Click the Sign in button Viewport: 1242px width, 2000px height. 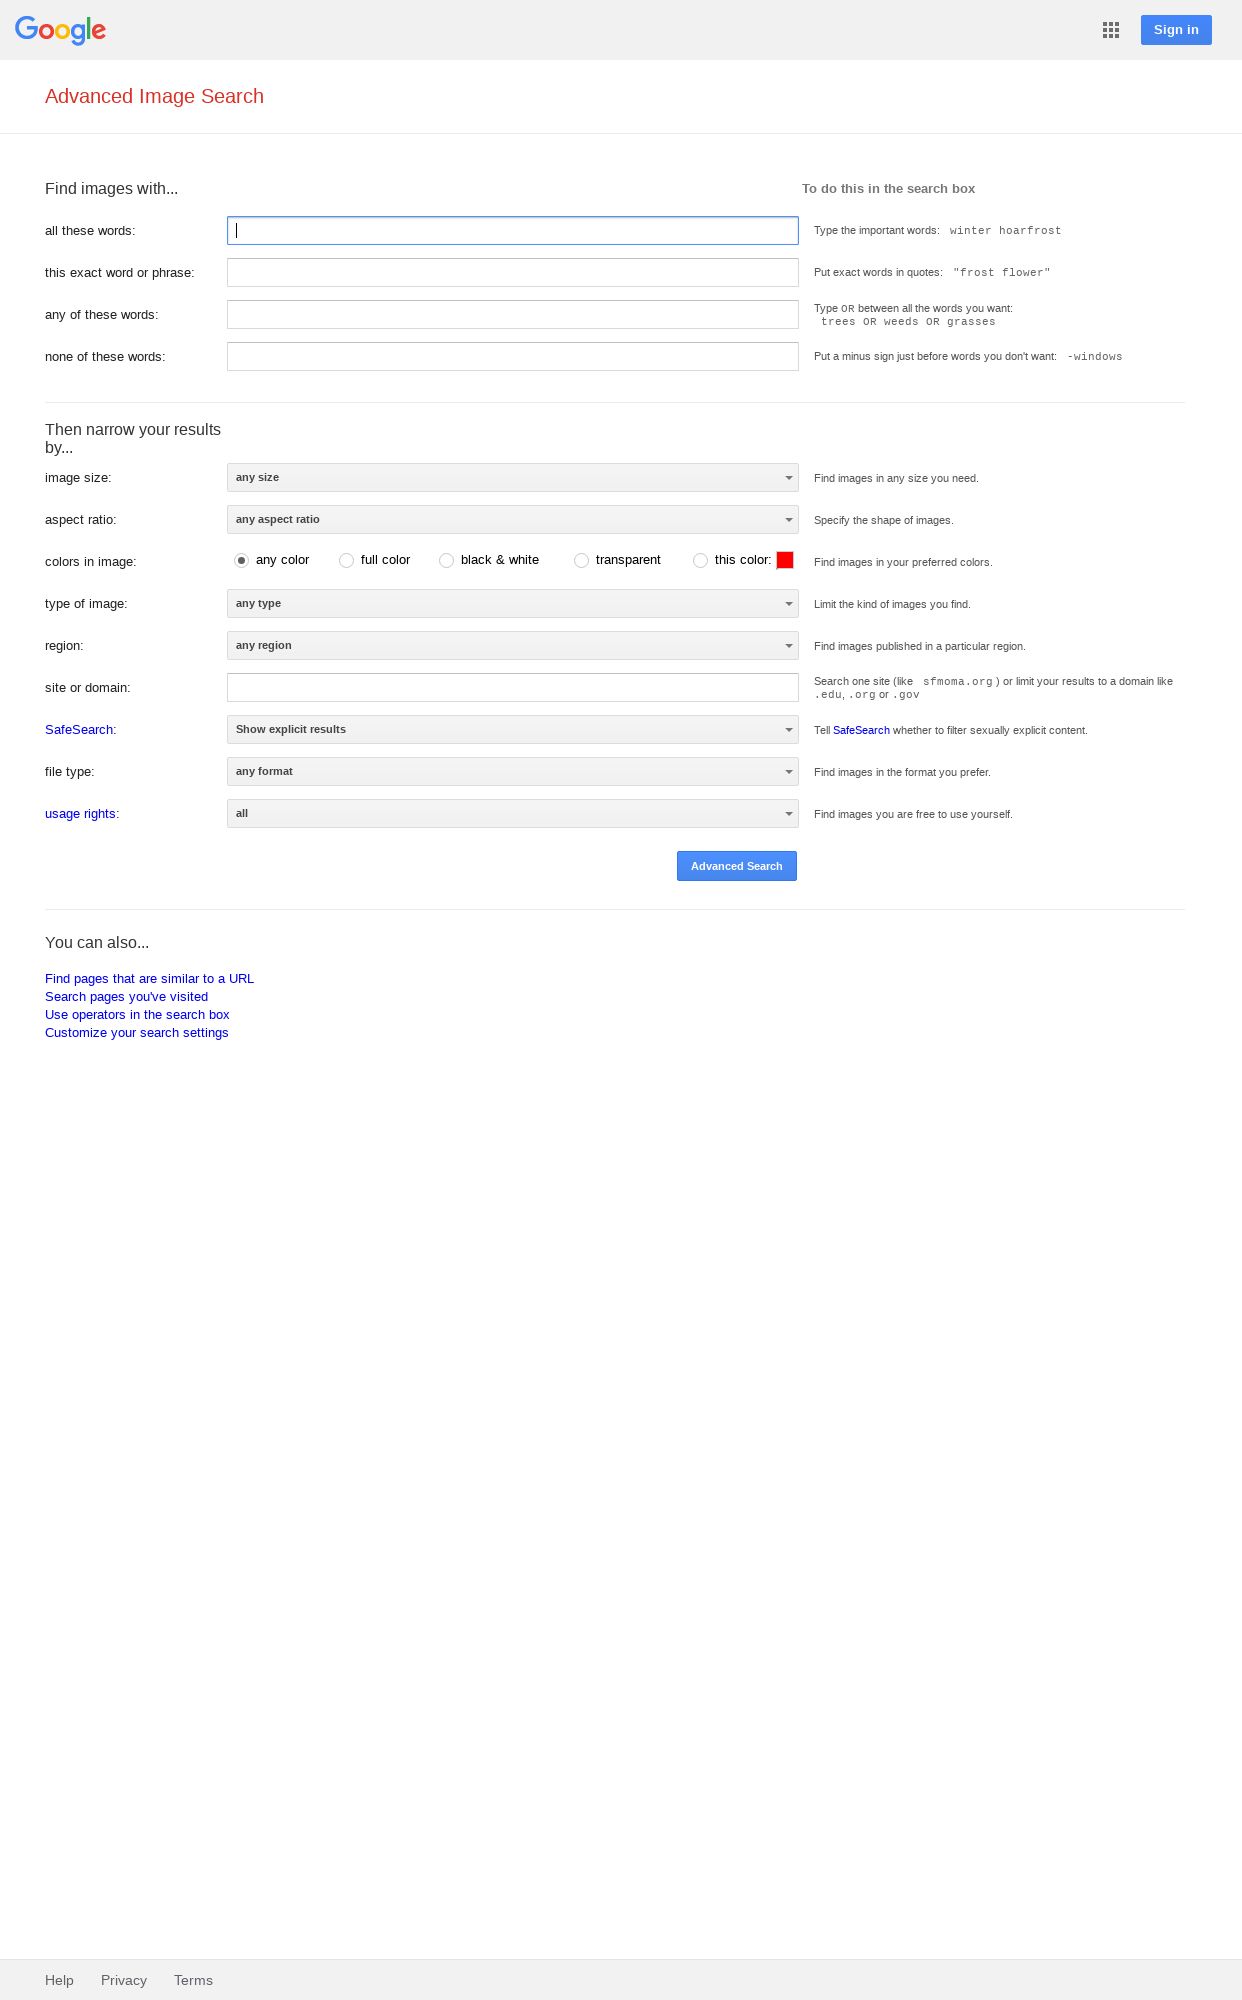point(1176,30)
